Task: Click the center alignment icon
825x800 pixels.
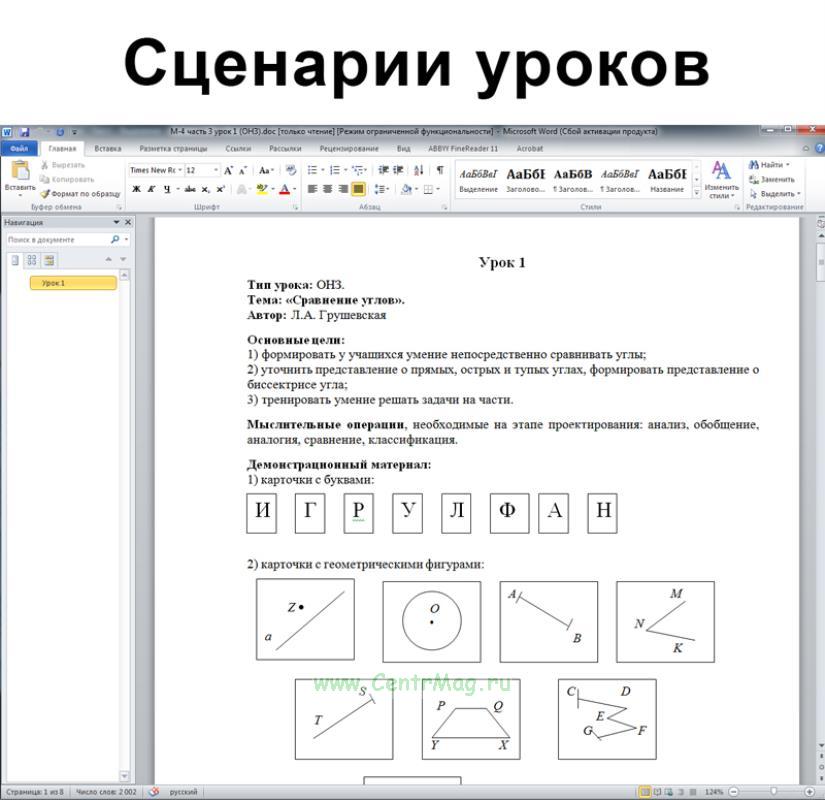Action: tap(327, 189)
